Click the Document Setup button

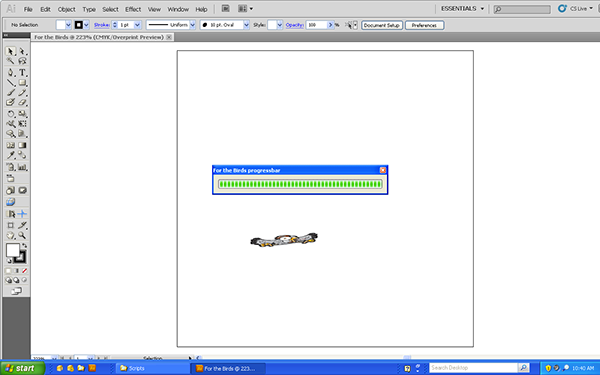[382, 25]
